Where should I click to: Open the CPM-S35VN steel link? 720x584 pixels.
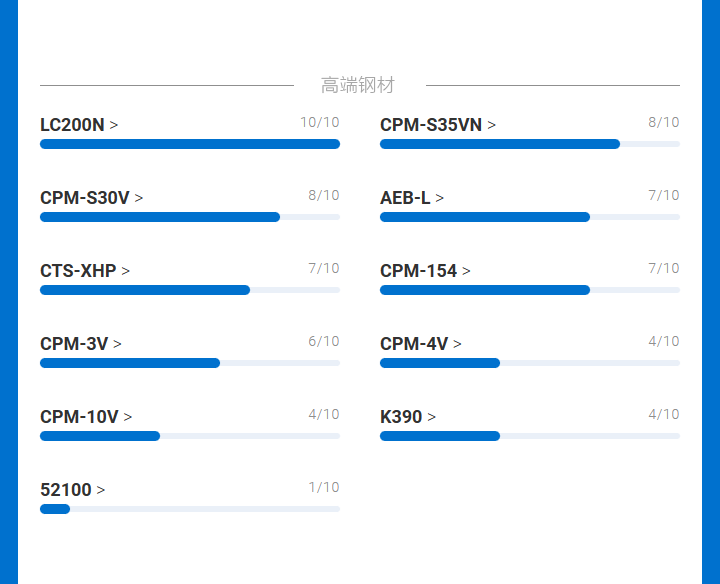point(437,125)
